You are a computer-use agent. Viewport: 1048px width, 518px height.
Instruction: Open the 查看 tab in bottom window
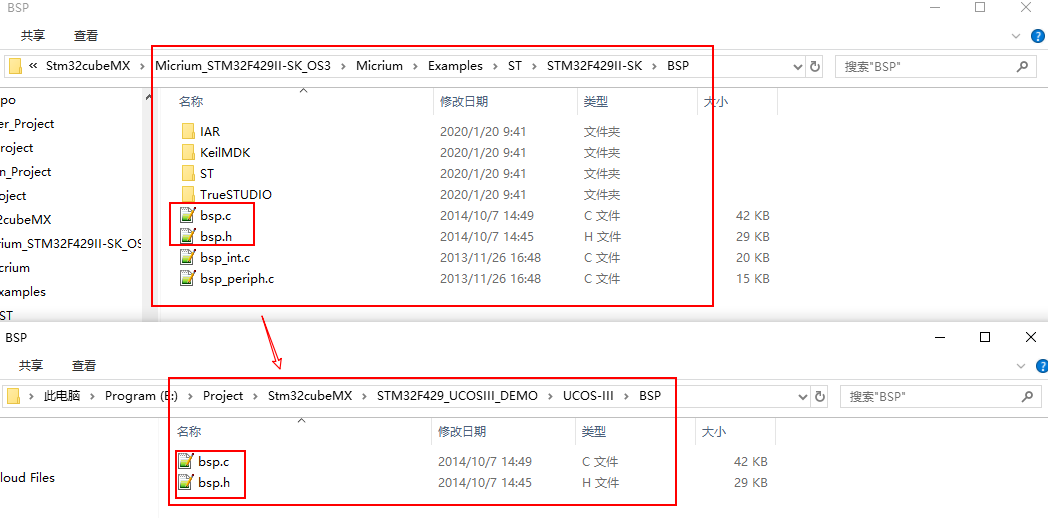point(84,366)
